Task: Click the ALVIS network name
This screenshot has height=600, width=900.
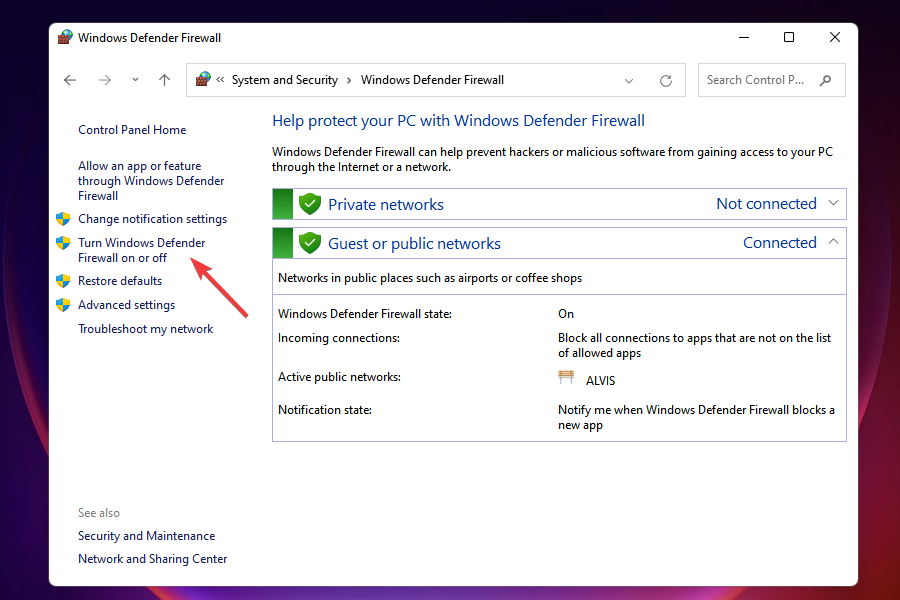Action: coord(600,381)
